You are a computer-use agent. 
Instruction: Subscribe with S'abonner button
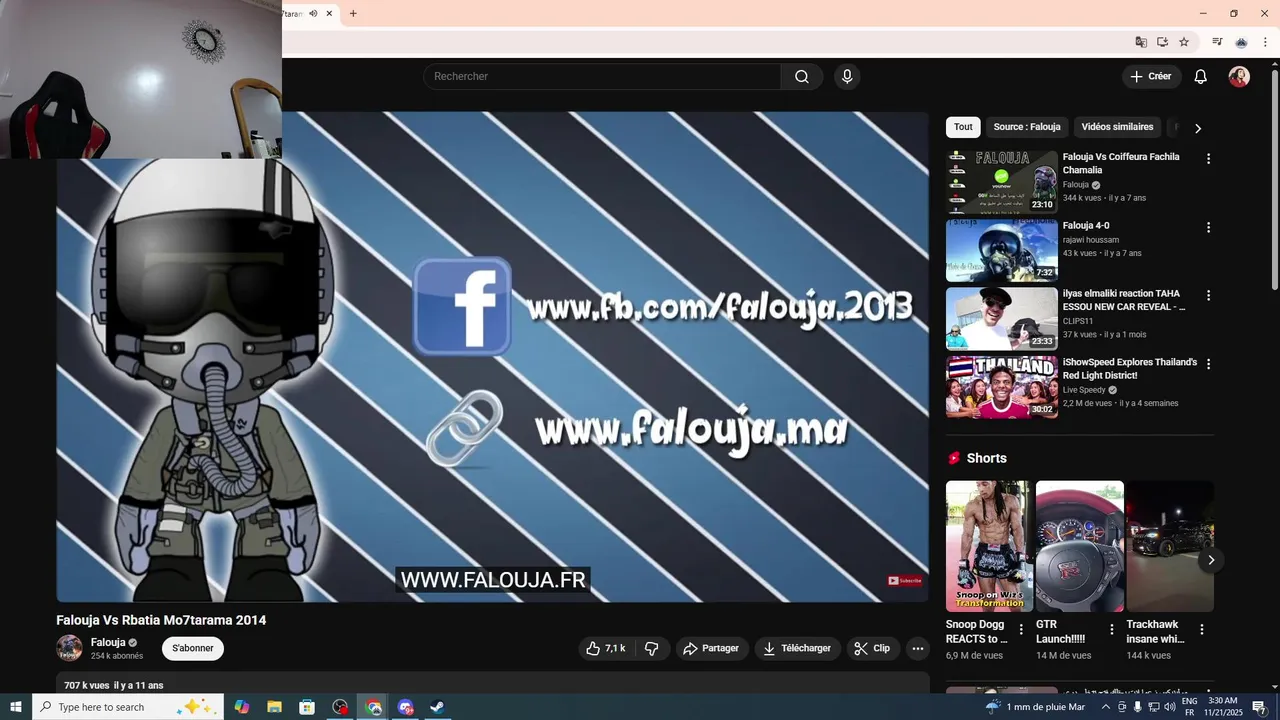pyautogui.click(x=193, y=648)
